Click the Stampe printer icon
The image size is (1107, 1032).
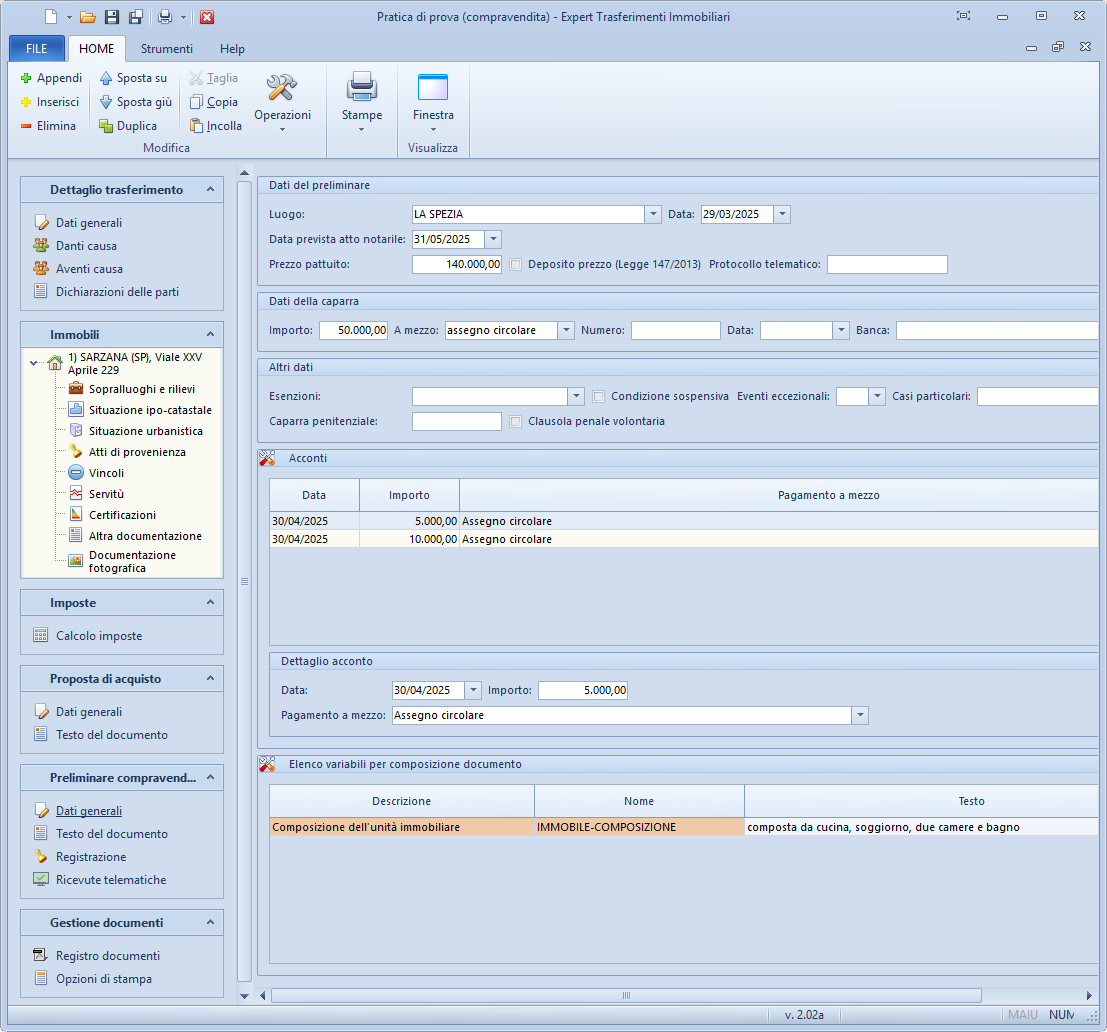(362, 89)
